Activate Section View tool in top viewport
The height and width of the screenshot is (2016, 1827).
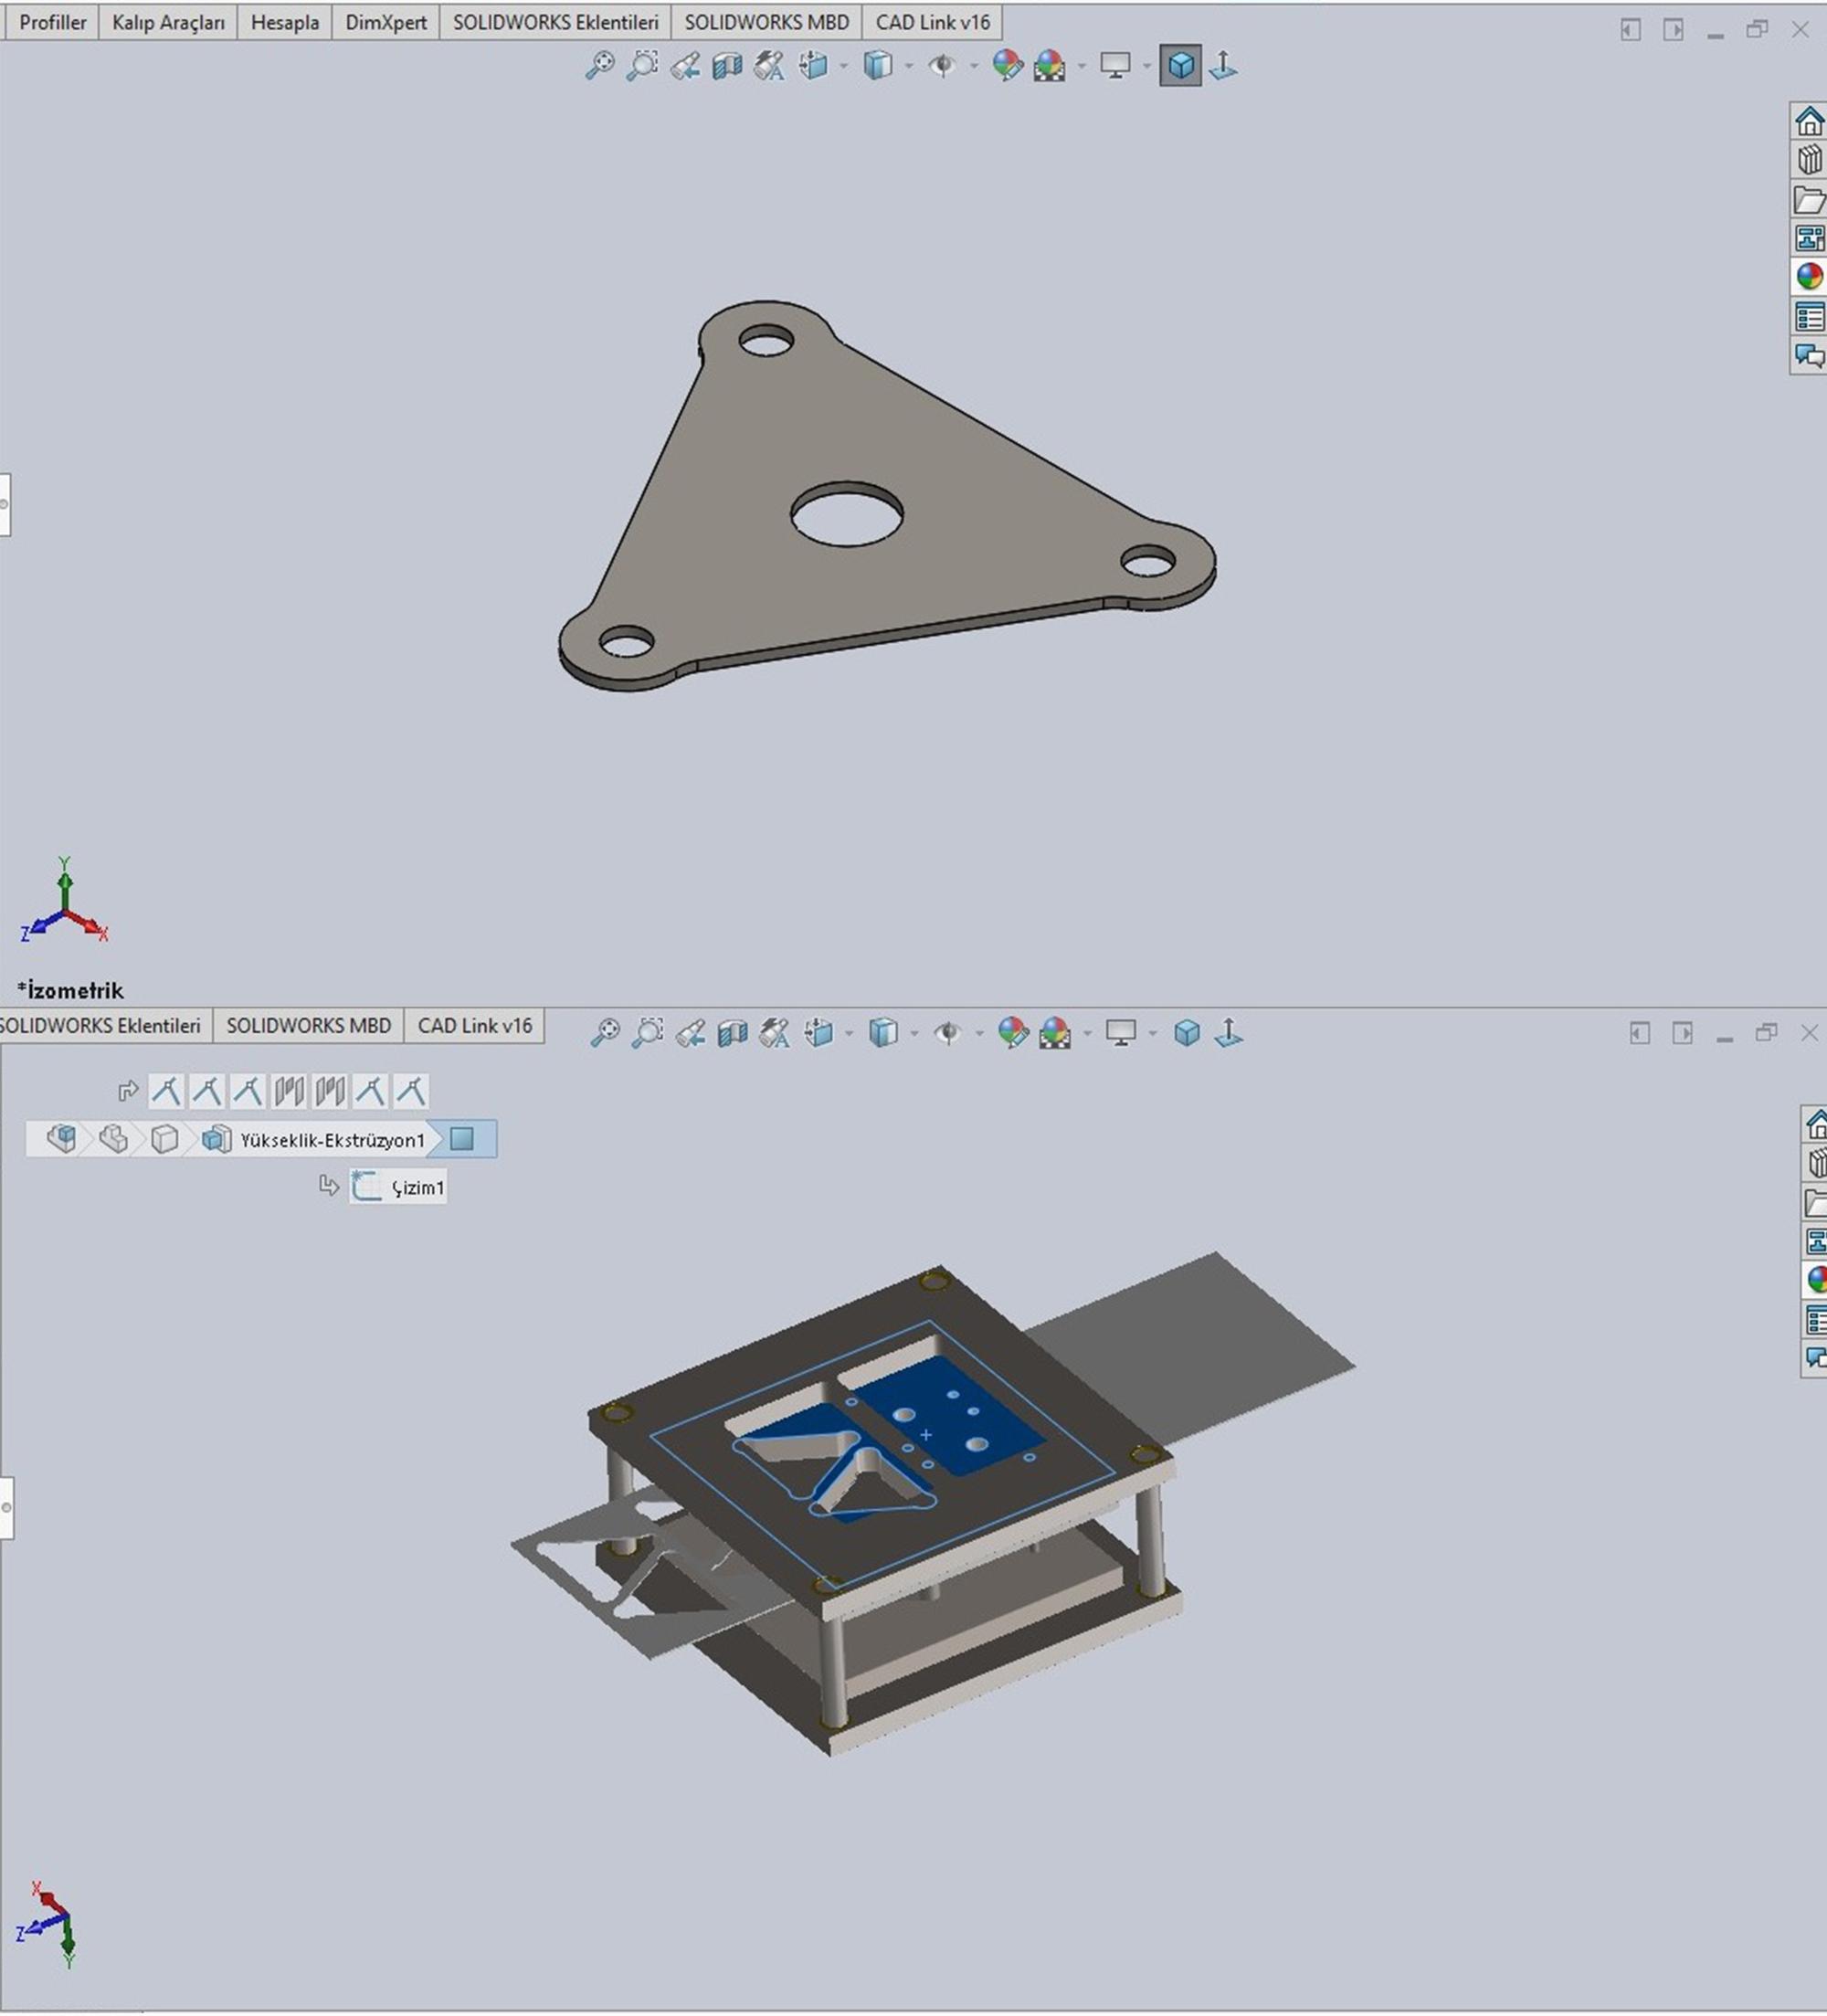(x=727, y=67)
